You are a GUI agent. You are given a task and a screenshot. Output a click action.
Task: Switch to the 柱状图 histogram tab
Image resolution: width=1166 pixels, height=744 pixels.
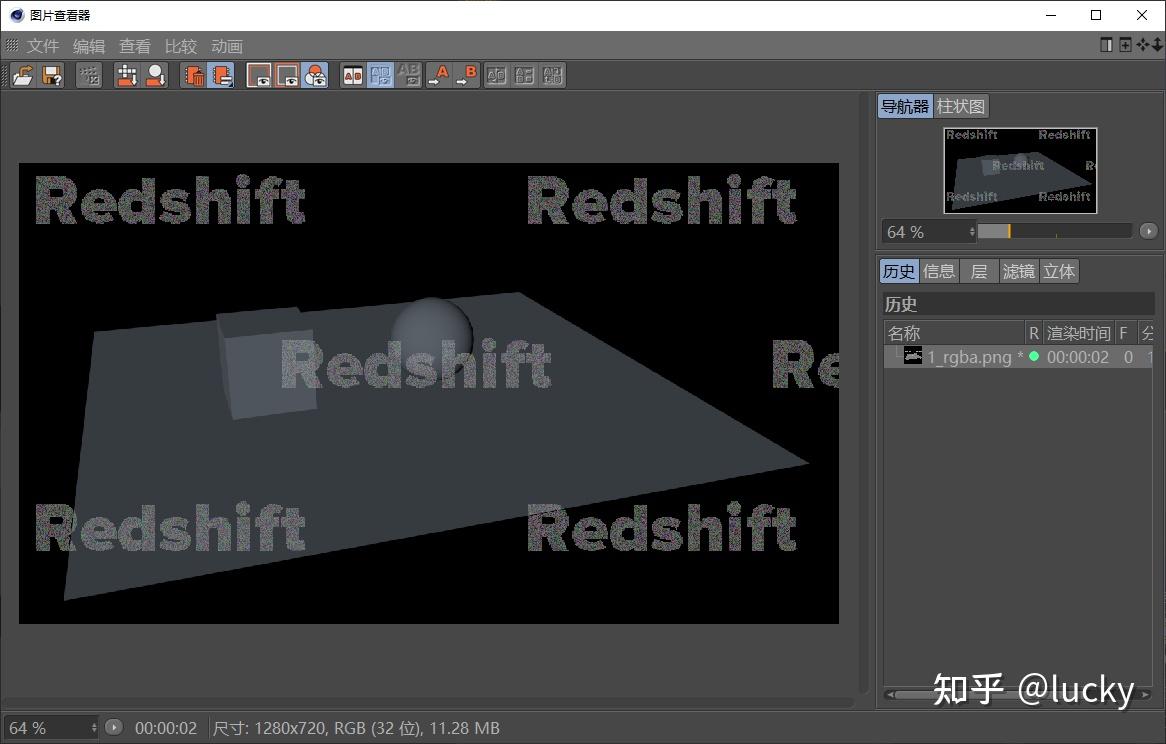click(x=961, y=106)
